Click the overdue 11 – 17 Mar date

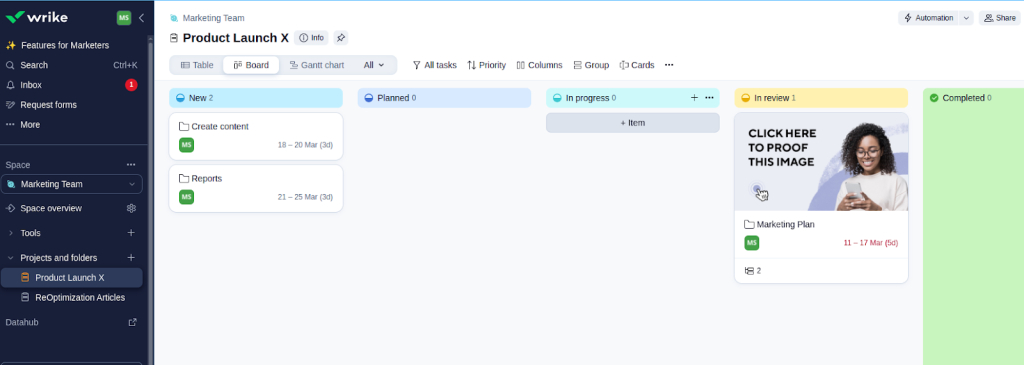click(871, 243)
